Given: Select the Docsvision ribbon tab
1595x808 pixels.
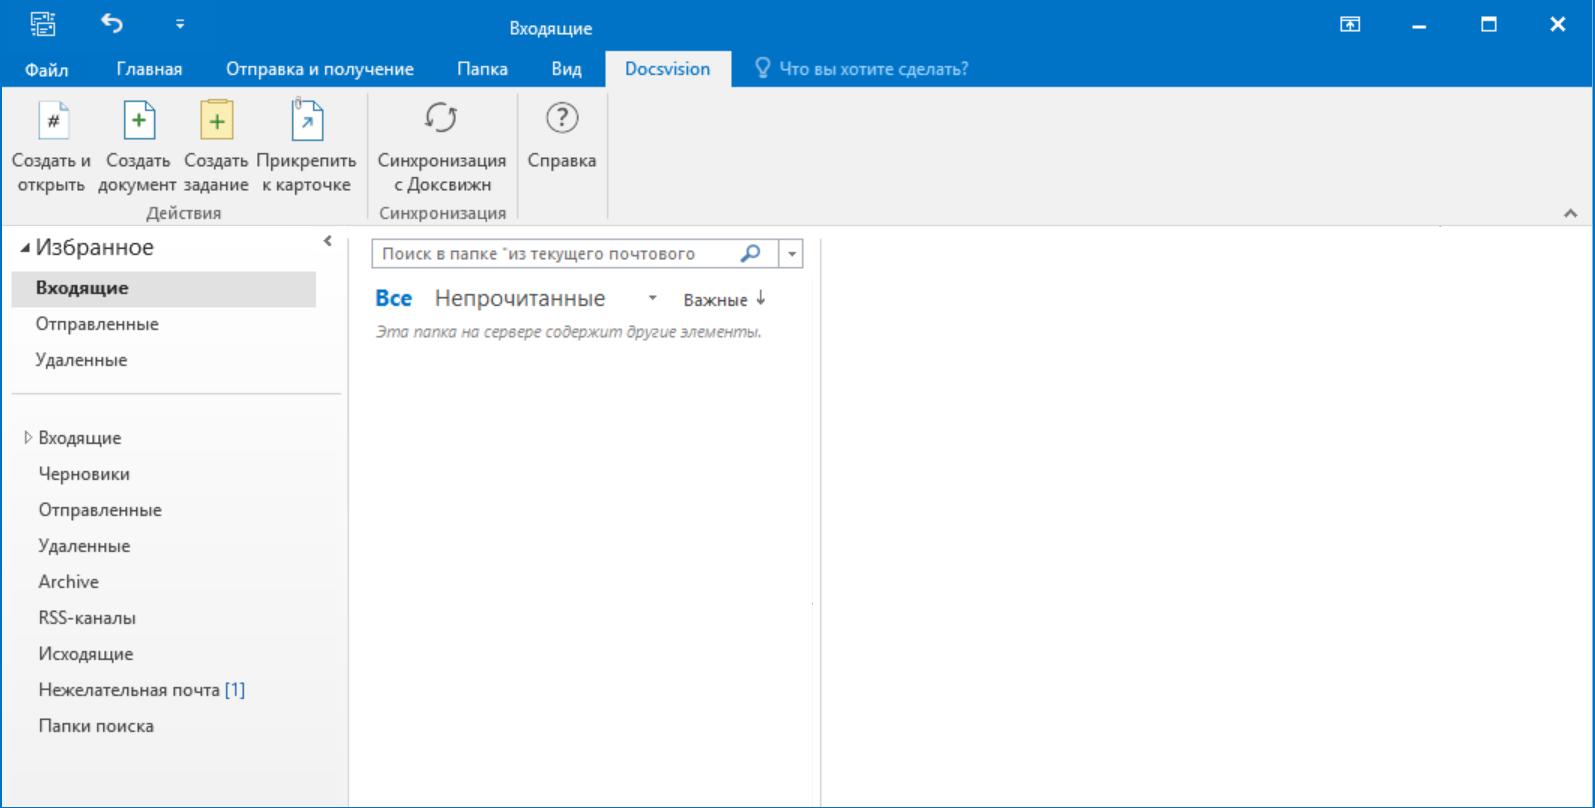Looking at the screenshot, I should (x=668, y=69).
